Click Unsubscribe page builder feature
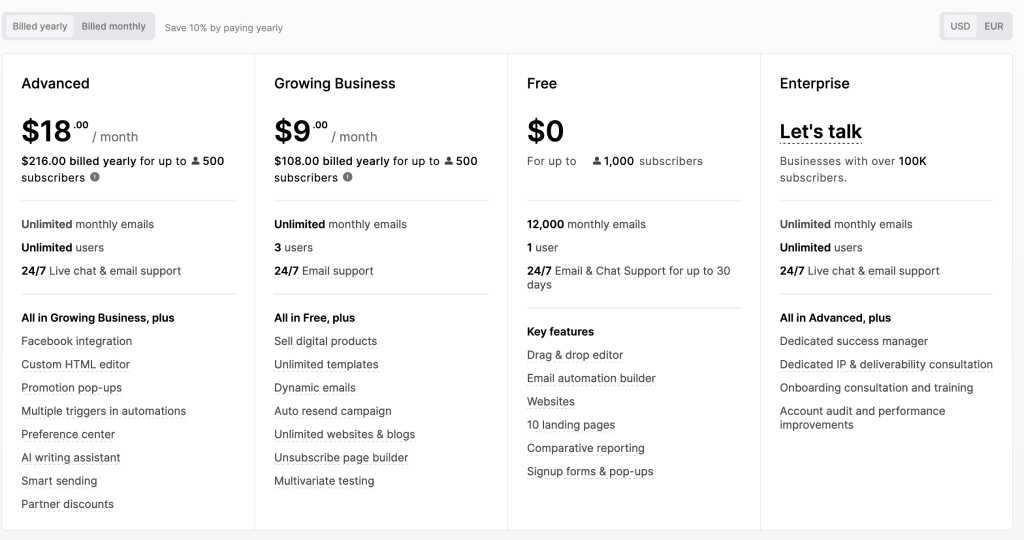The height and width of the screenshot is (540, 1024). (341, 458)
